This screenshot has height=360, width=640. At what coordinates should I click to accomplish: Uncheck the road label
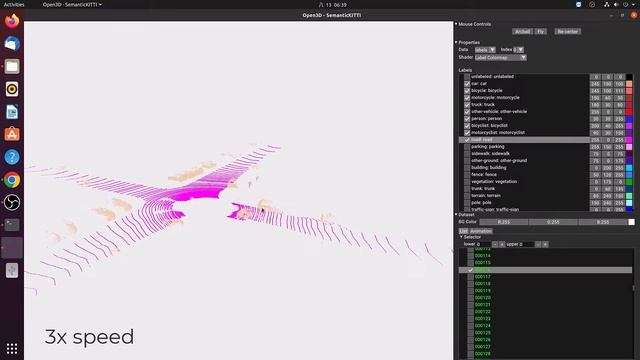click(467, 140)
